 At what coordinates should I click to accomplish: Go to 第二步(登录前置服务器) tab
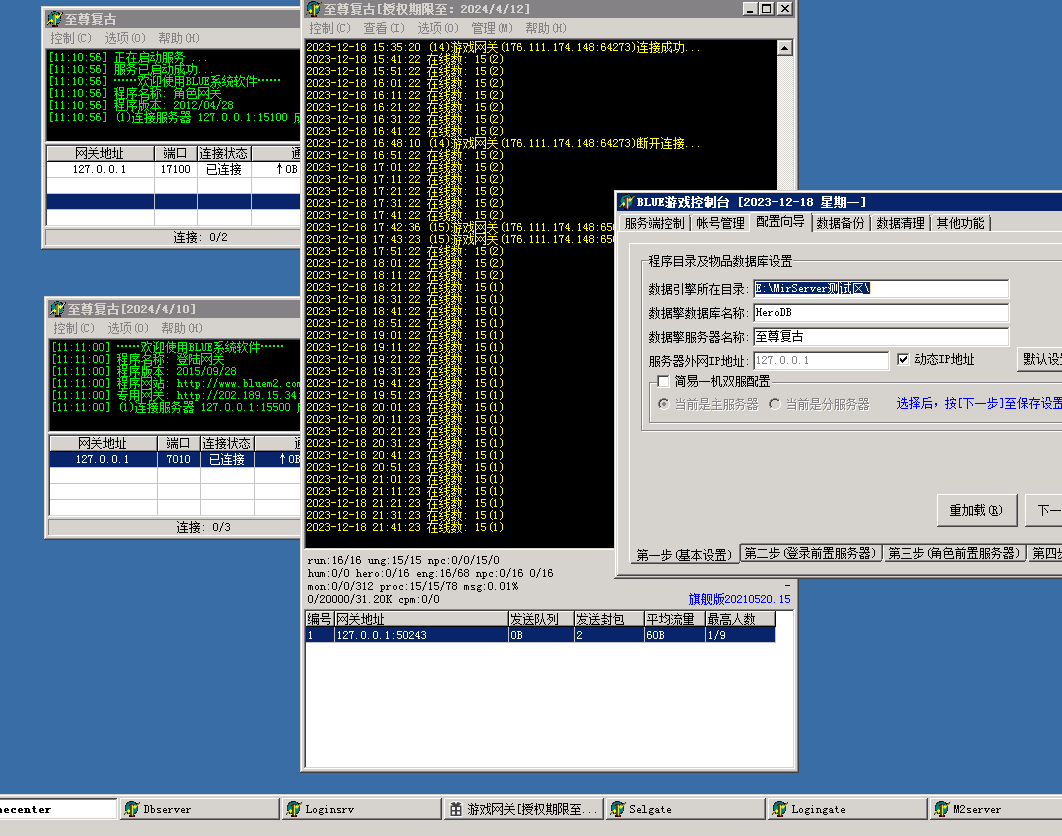[811, 553]
